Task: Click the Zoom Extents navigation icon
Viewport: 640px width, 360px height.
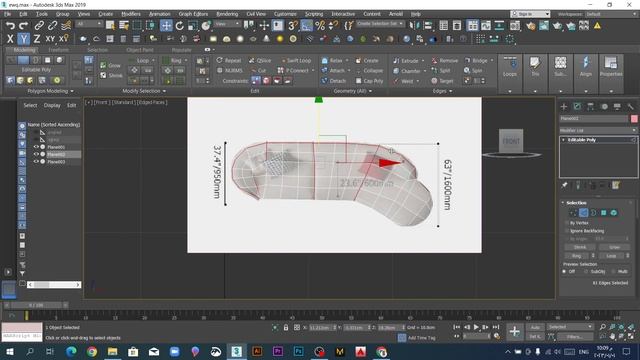Action: pos(621,327)
